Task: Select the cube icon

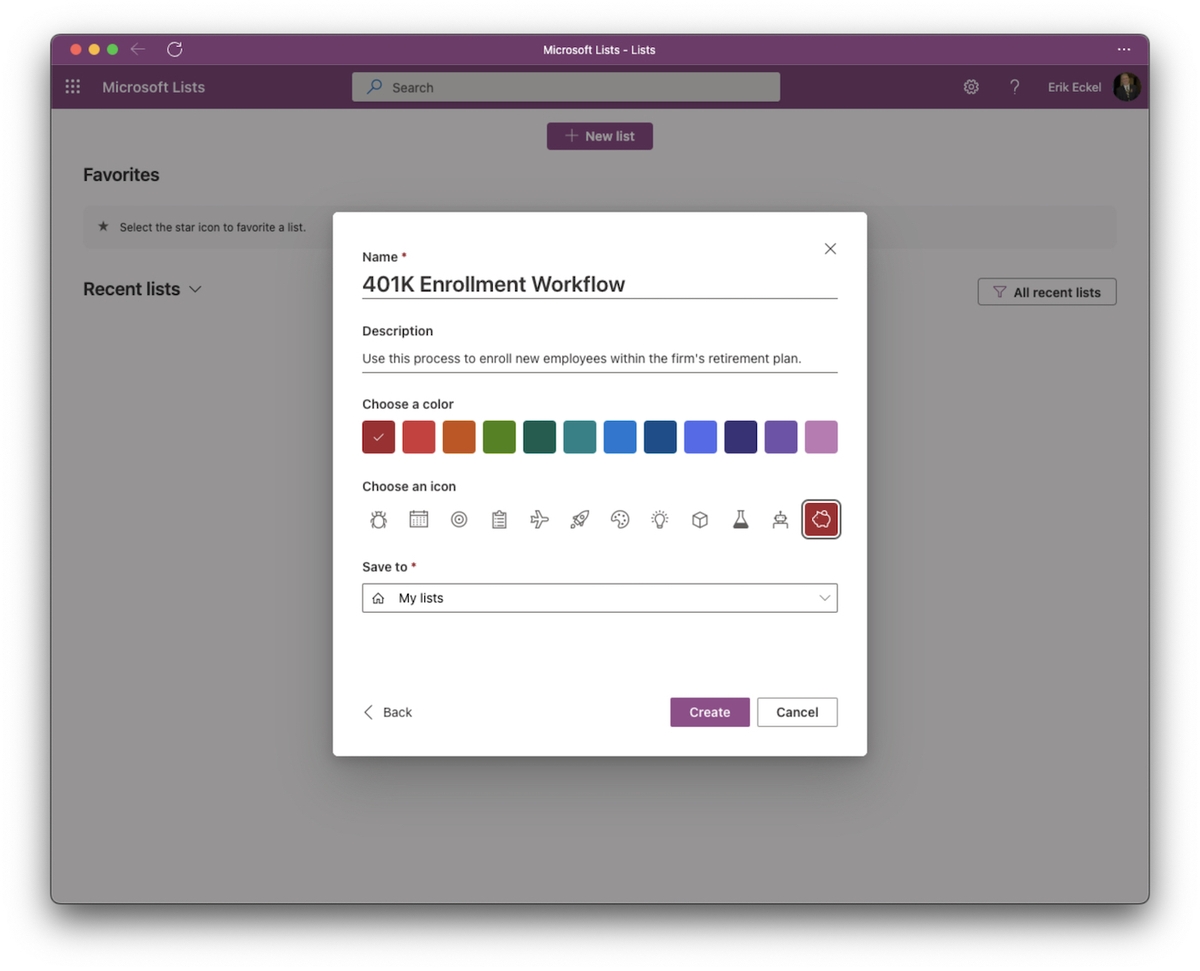Action: click(x=699, y=519)
